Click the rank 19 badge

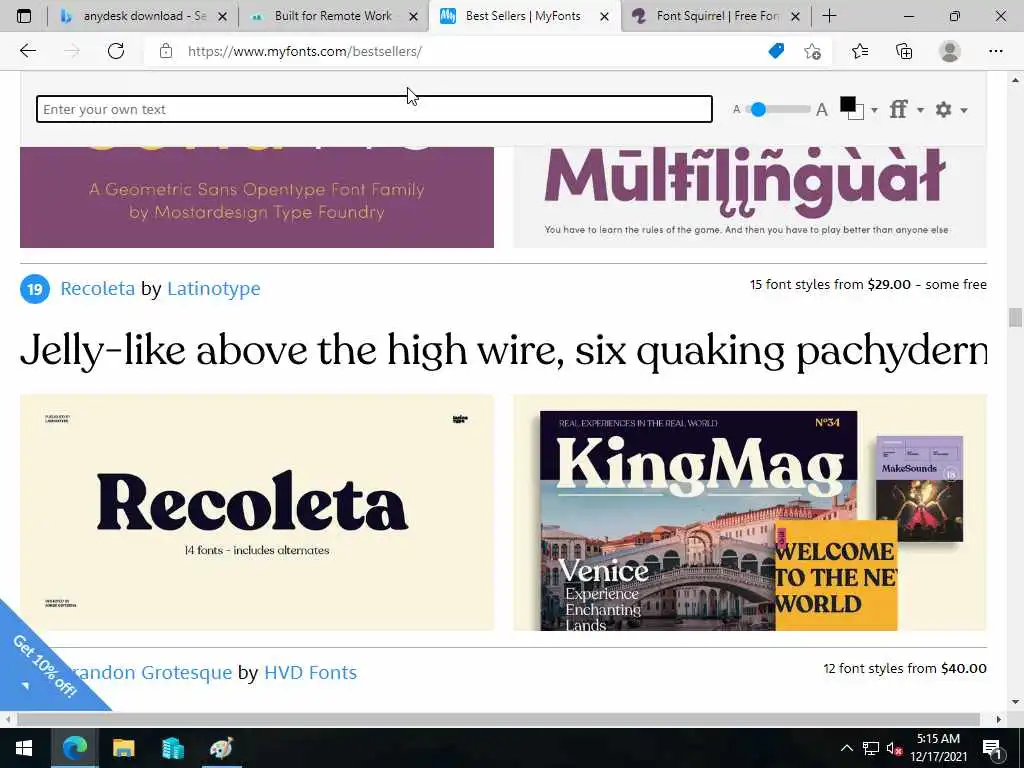coord(35,289)
